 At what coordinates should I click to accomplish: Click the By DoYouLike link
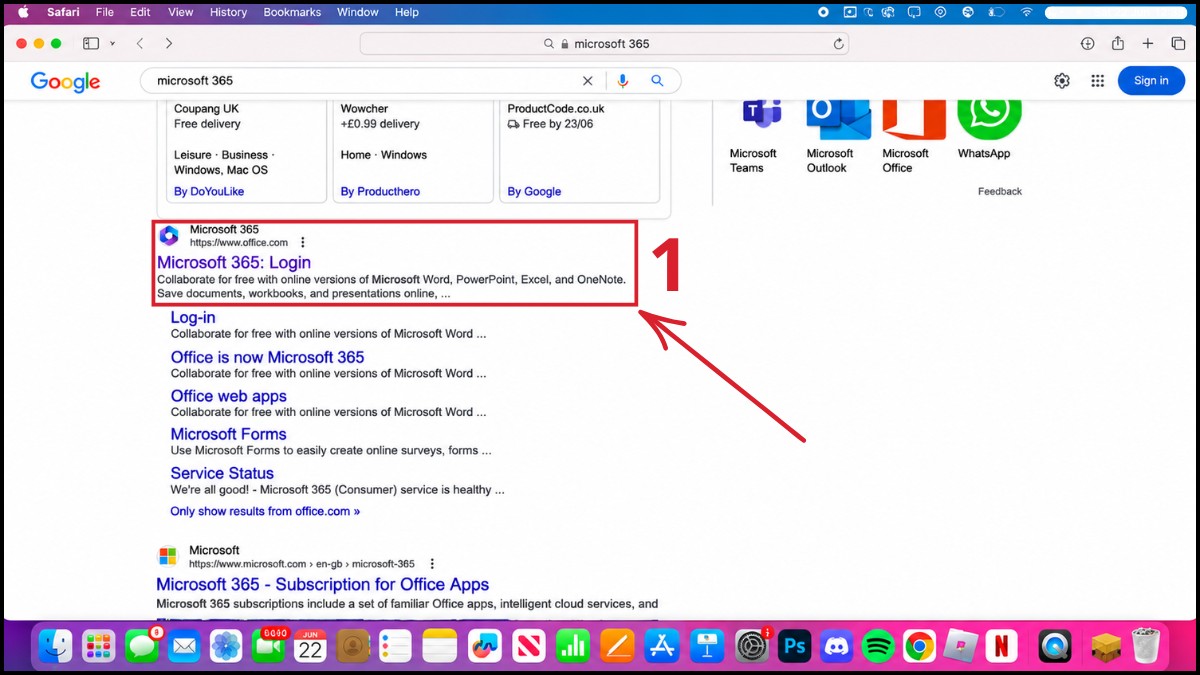209,191
